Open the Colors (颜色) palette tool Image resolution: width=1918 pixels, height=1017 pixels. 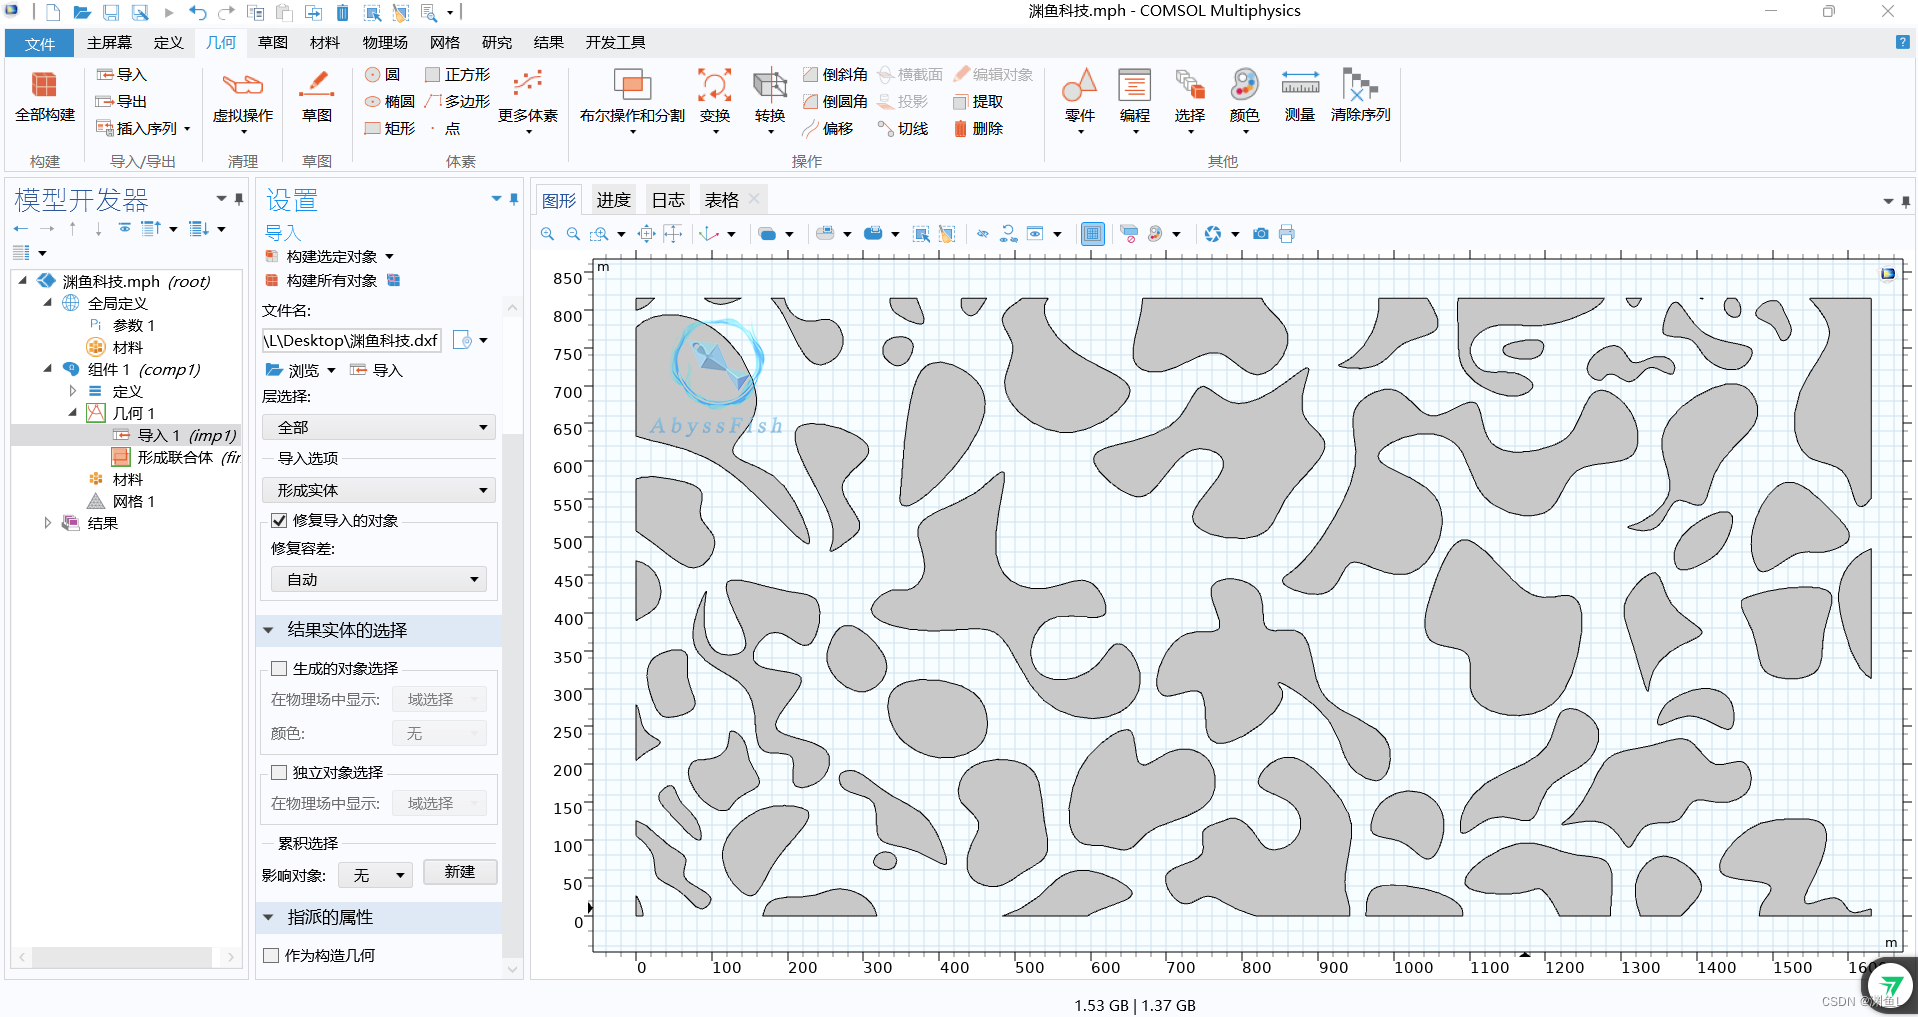[1245, 98]
